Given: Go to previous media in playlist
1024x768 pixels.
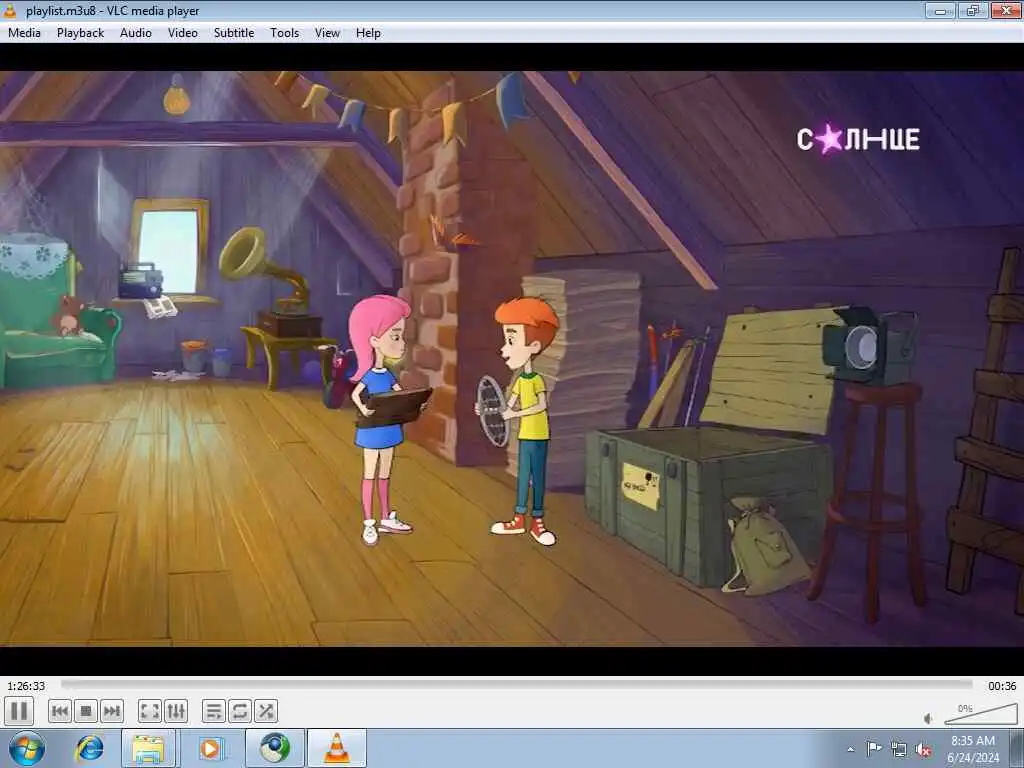Looking at the screenshot, I should coord(59,711).
